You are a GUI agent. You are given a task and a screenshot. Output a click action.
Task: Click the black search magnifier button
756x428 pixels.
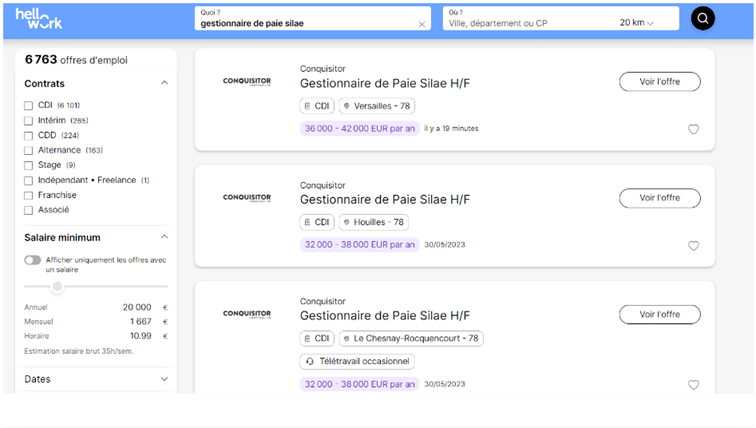click(702, 18)
